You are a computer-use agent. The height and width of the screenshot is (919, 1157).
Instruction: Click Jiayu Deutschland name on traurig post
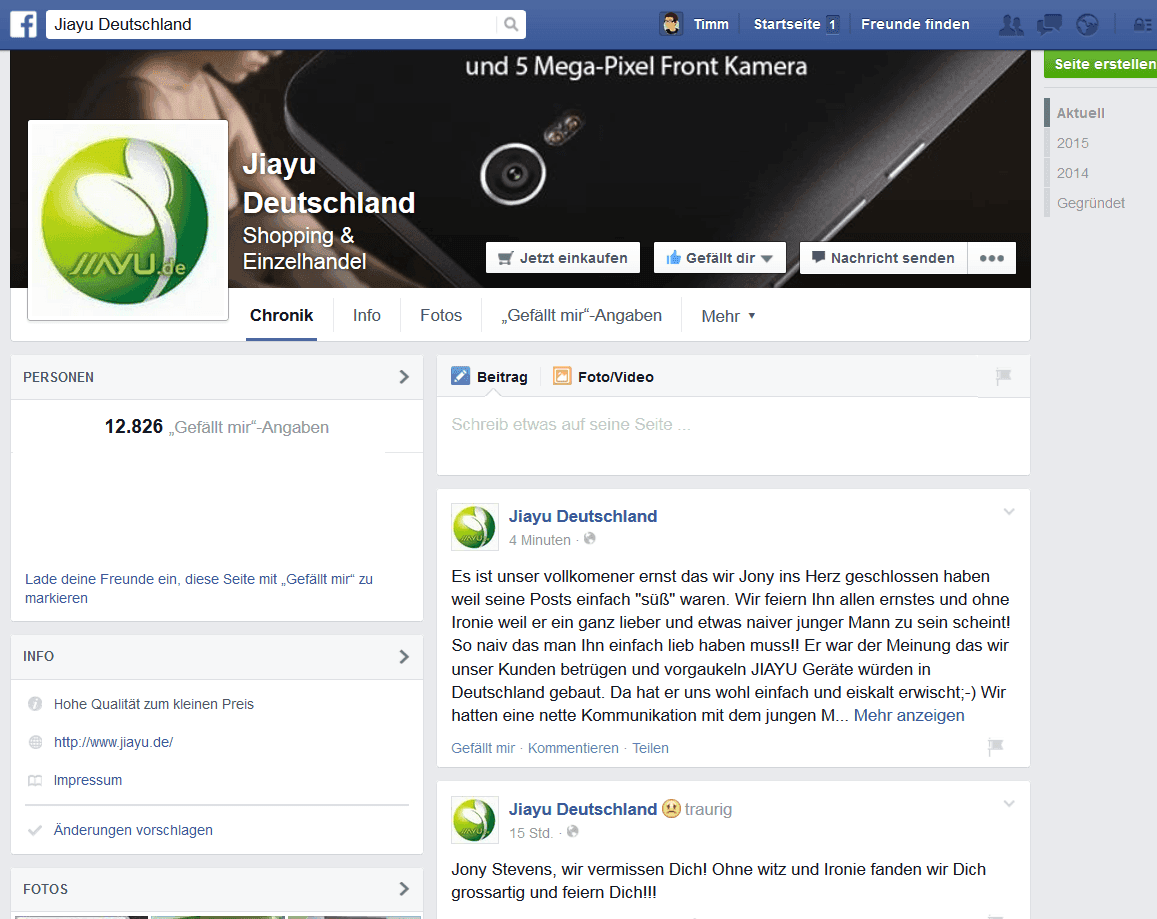coord(583,809)
